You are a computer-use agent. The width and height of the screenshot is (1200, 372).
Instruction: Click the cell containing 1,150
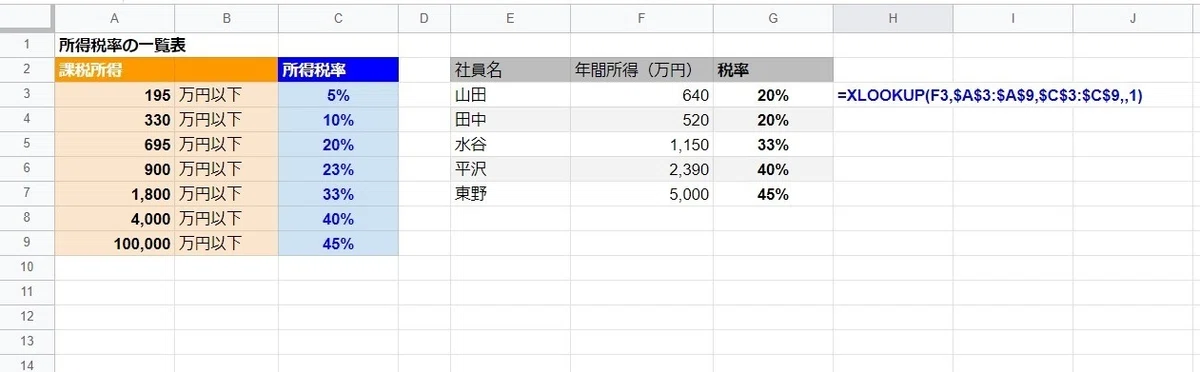[x=641, y=144]
